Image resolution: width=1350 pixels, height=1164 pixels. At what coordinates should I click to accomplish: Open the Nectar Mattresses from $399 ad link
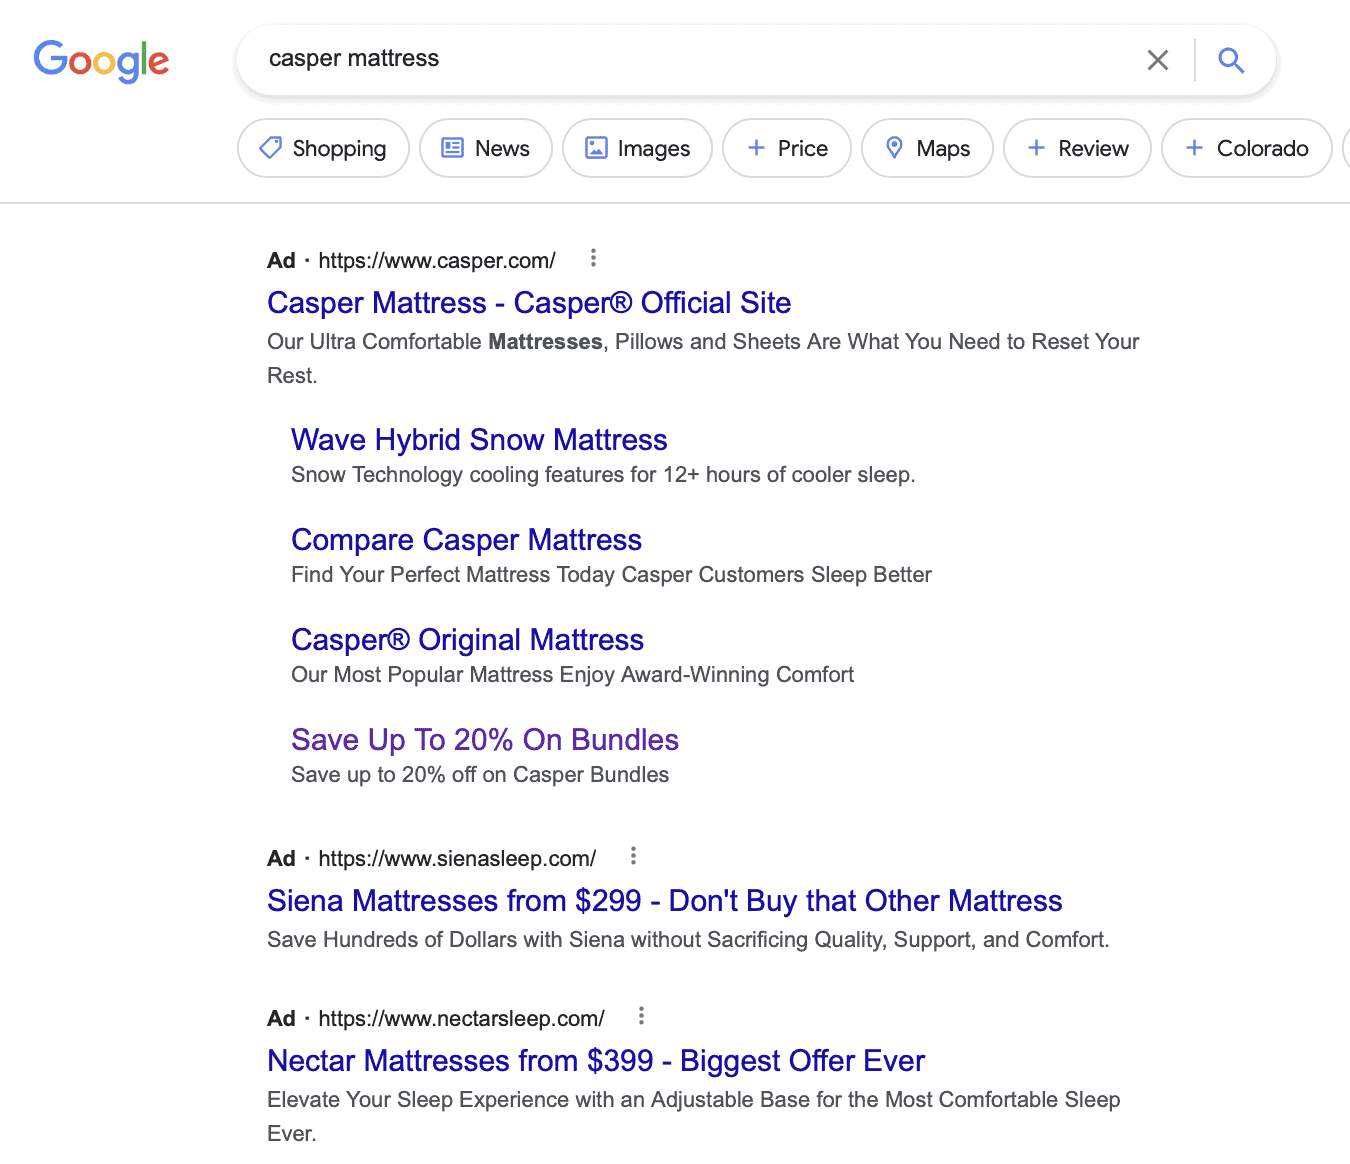596,1061
